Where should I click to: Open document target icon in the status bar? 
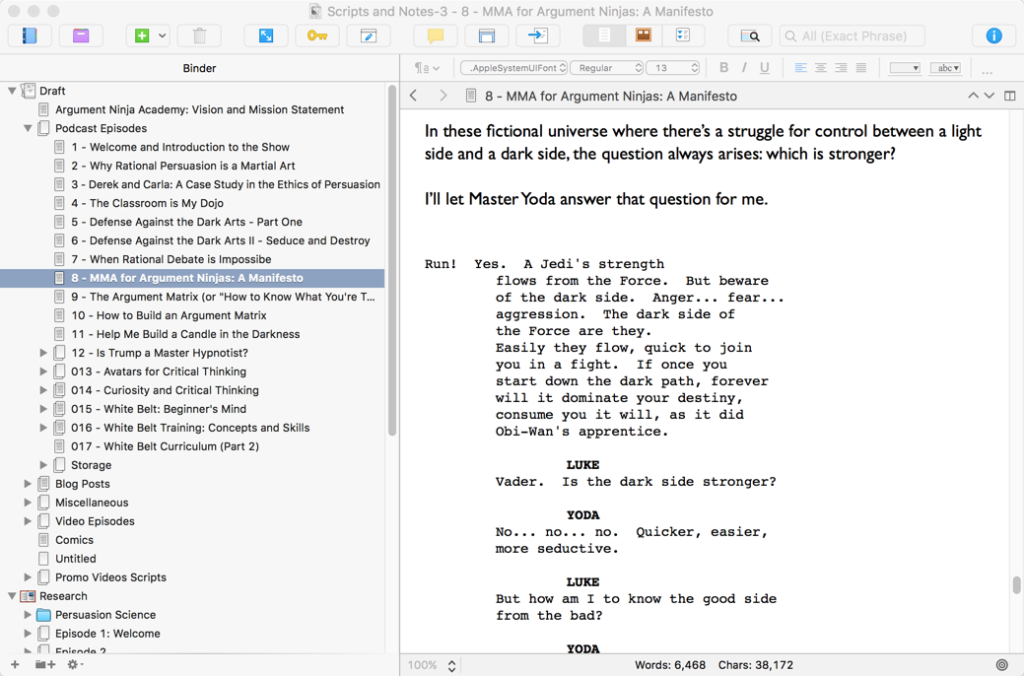coord(1002,665)
